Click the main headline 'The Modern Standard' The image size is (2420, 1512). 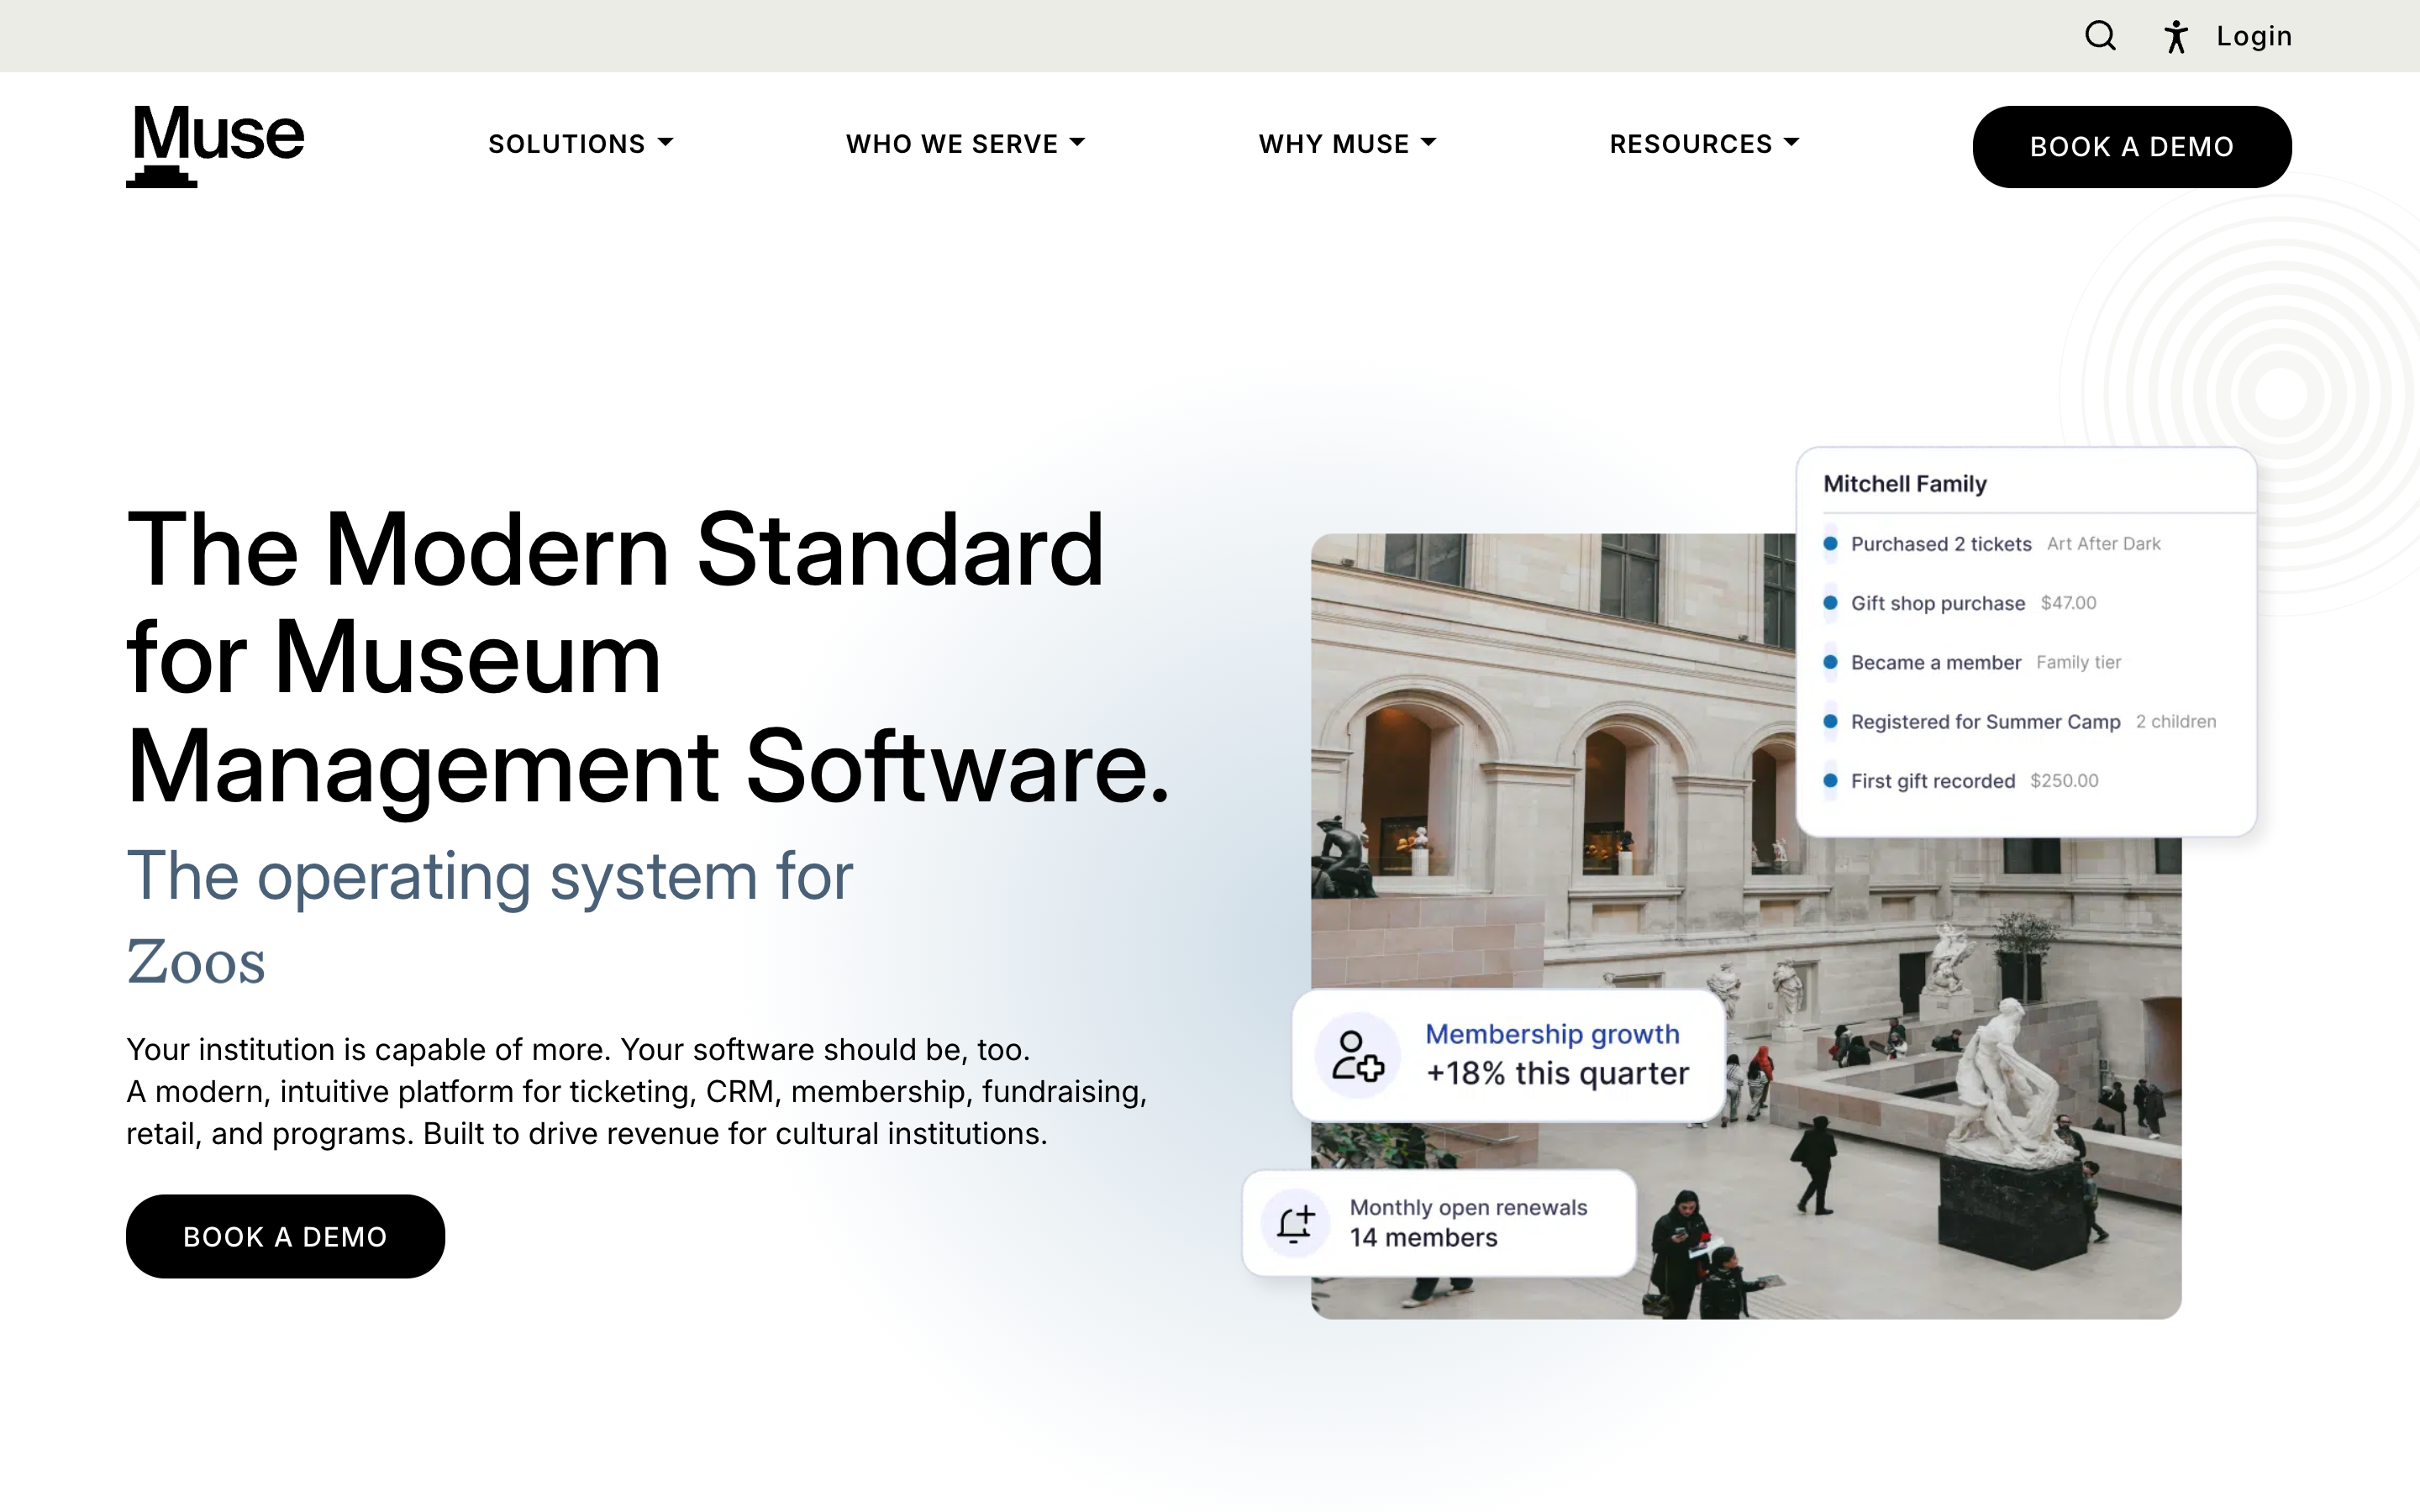615,551
